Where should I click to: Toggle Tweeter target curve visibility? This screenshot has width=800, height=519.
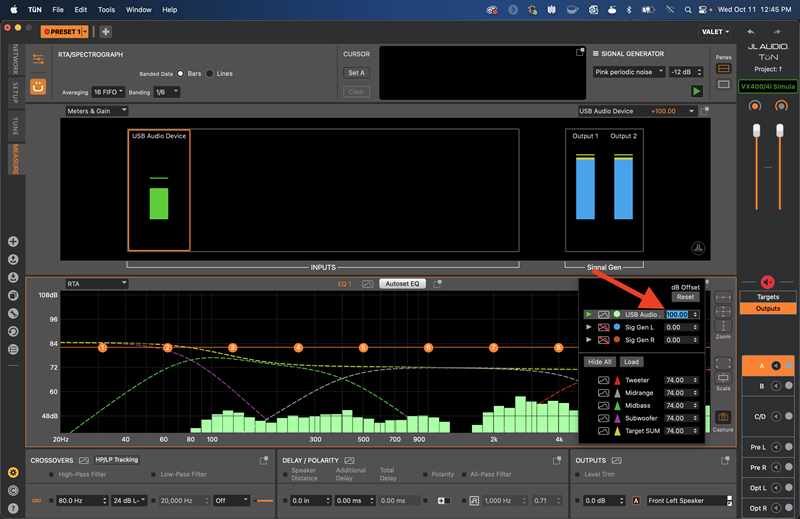pos(603,380)
